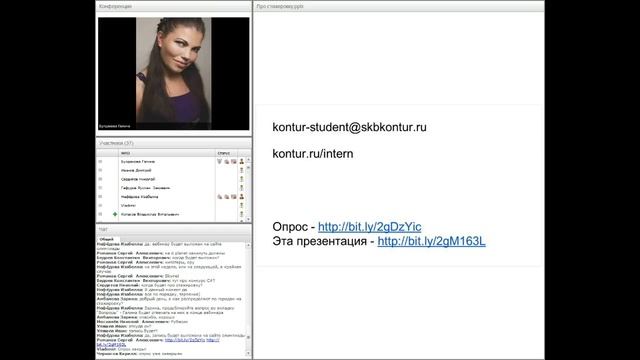This screenshot has width=640, height=360.
Task: Click the participants list scroll-down arrow
Action: 248,219
